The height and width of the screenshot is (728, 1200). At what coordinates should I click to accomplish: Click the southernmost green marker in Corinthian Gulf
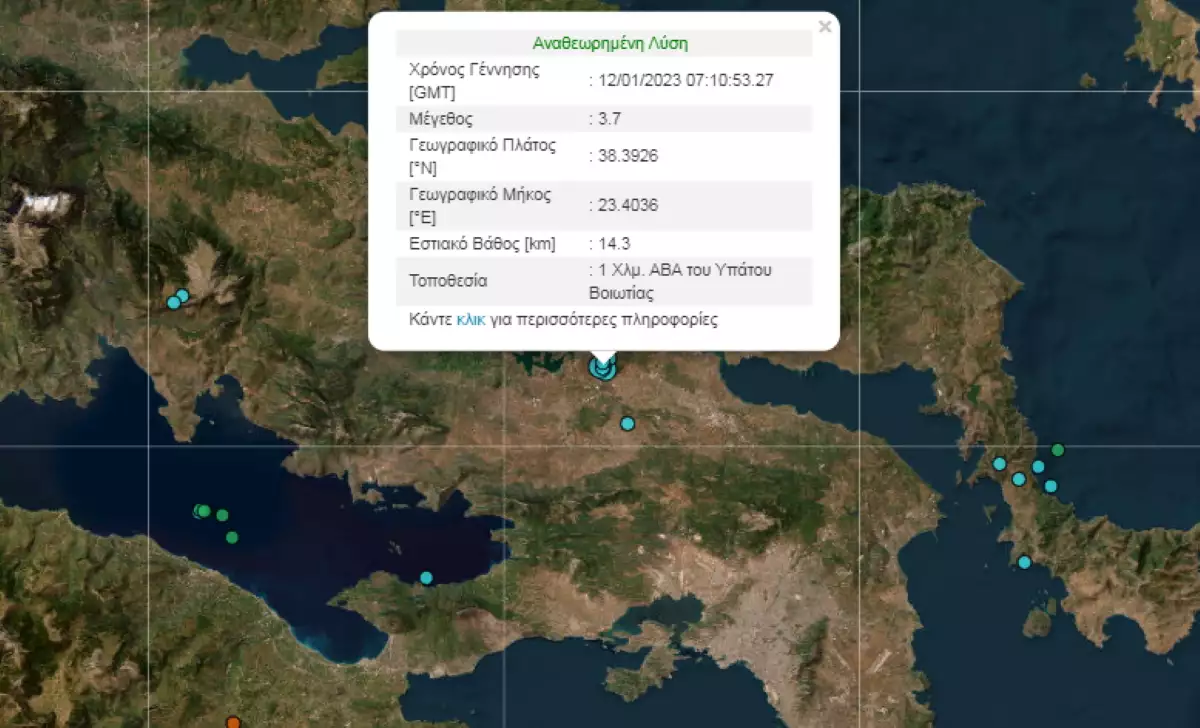click(232, 537)
